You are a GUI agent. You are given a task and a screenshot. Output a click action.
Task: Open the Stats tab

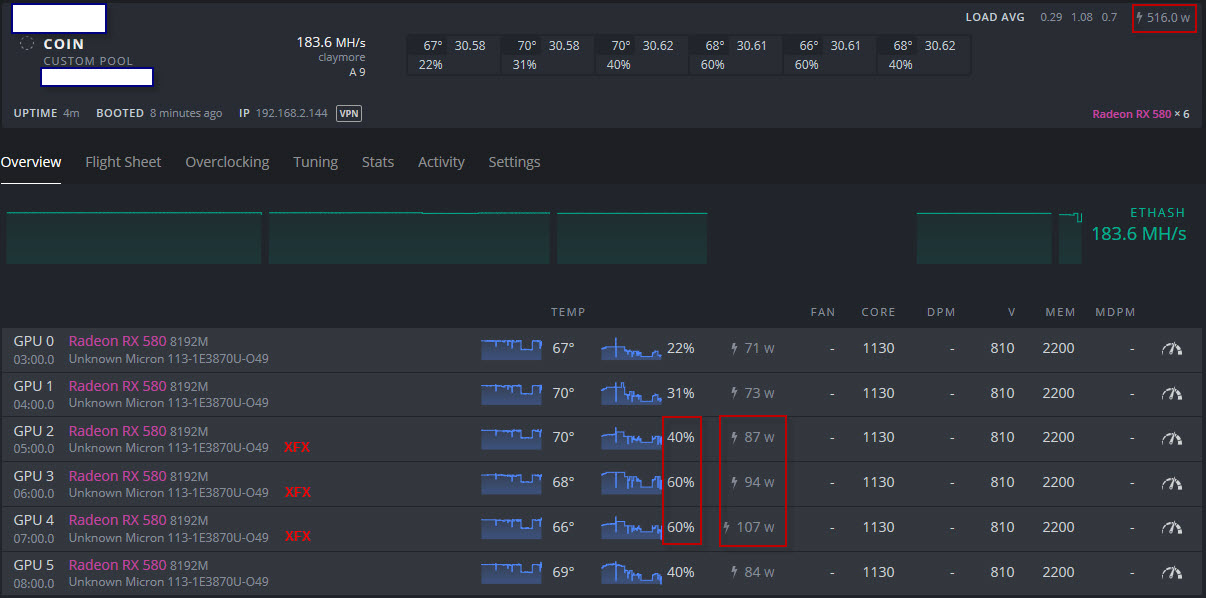378,162
